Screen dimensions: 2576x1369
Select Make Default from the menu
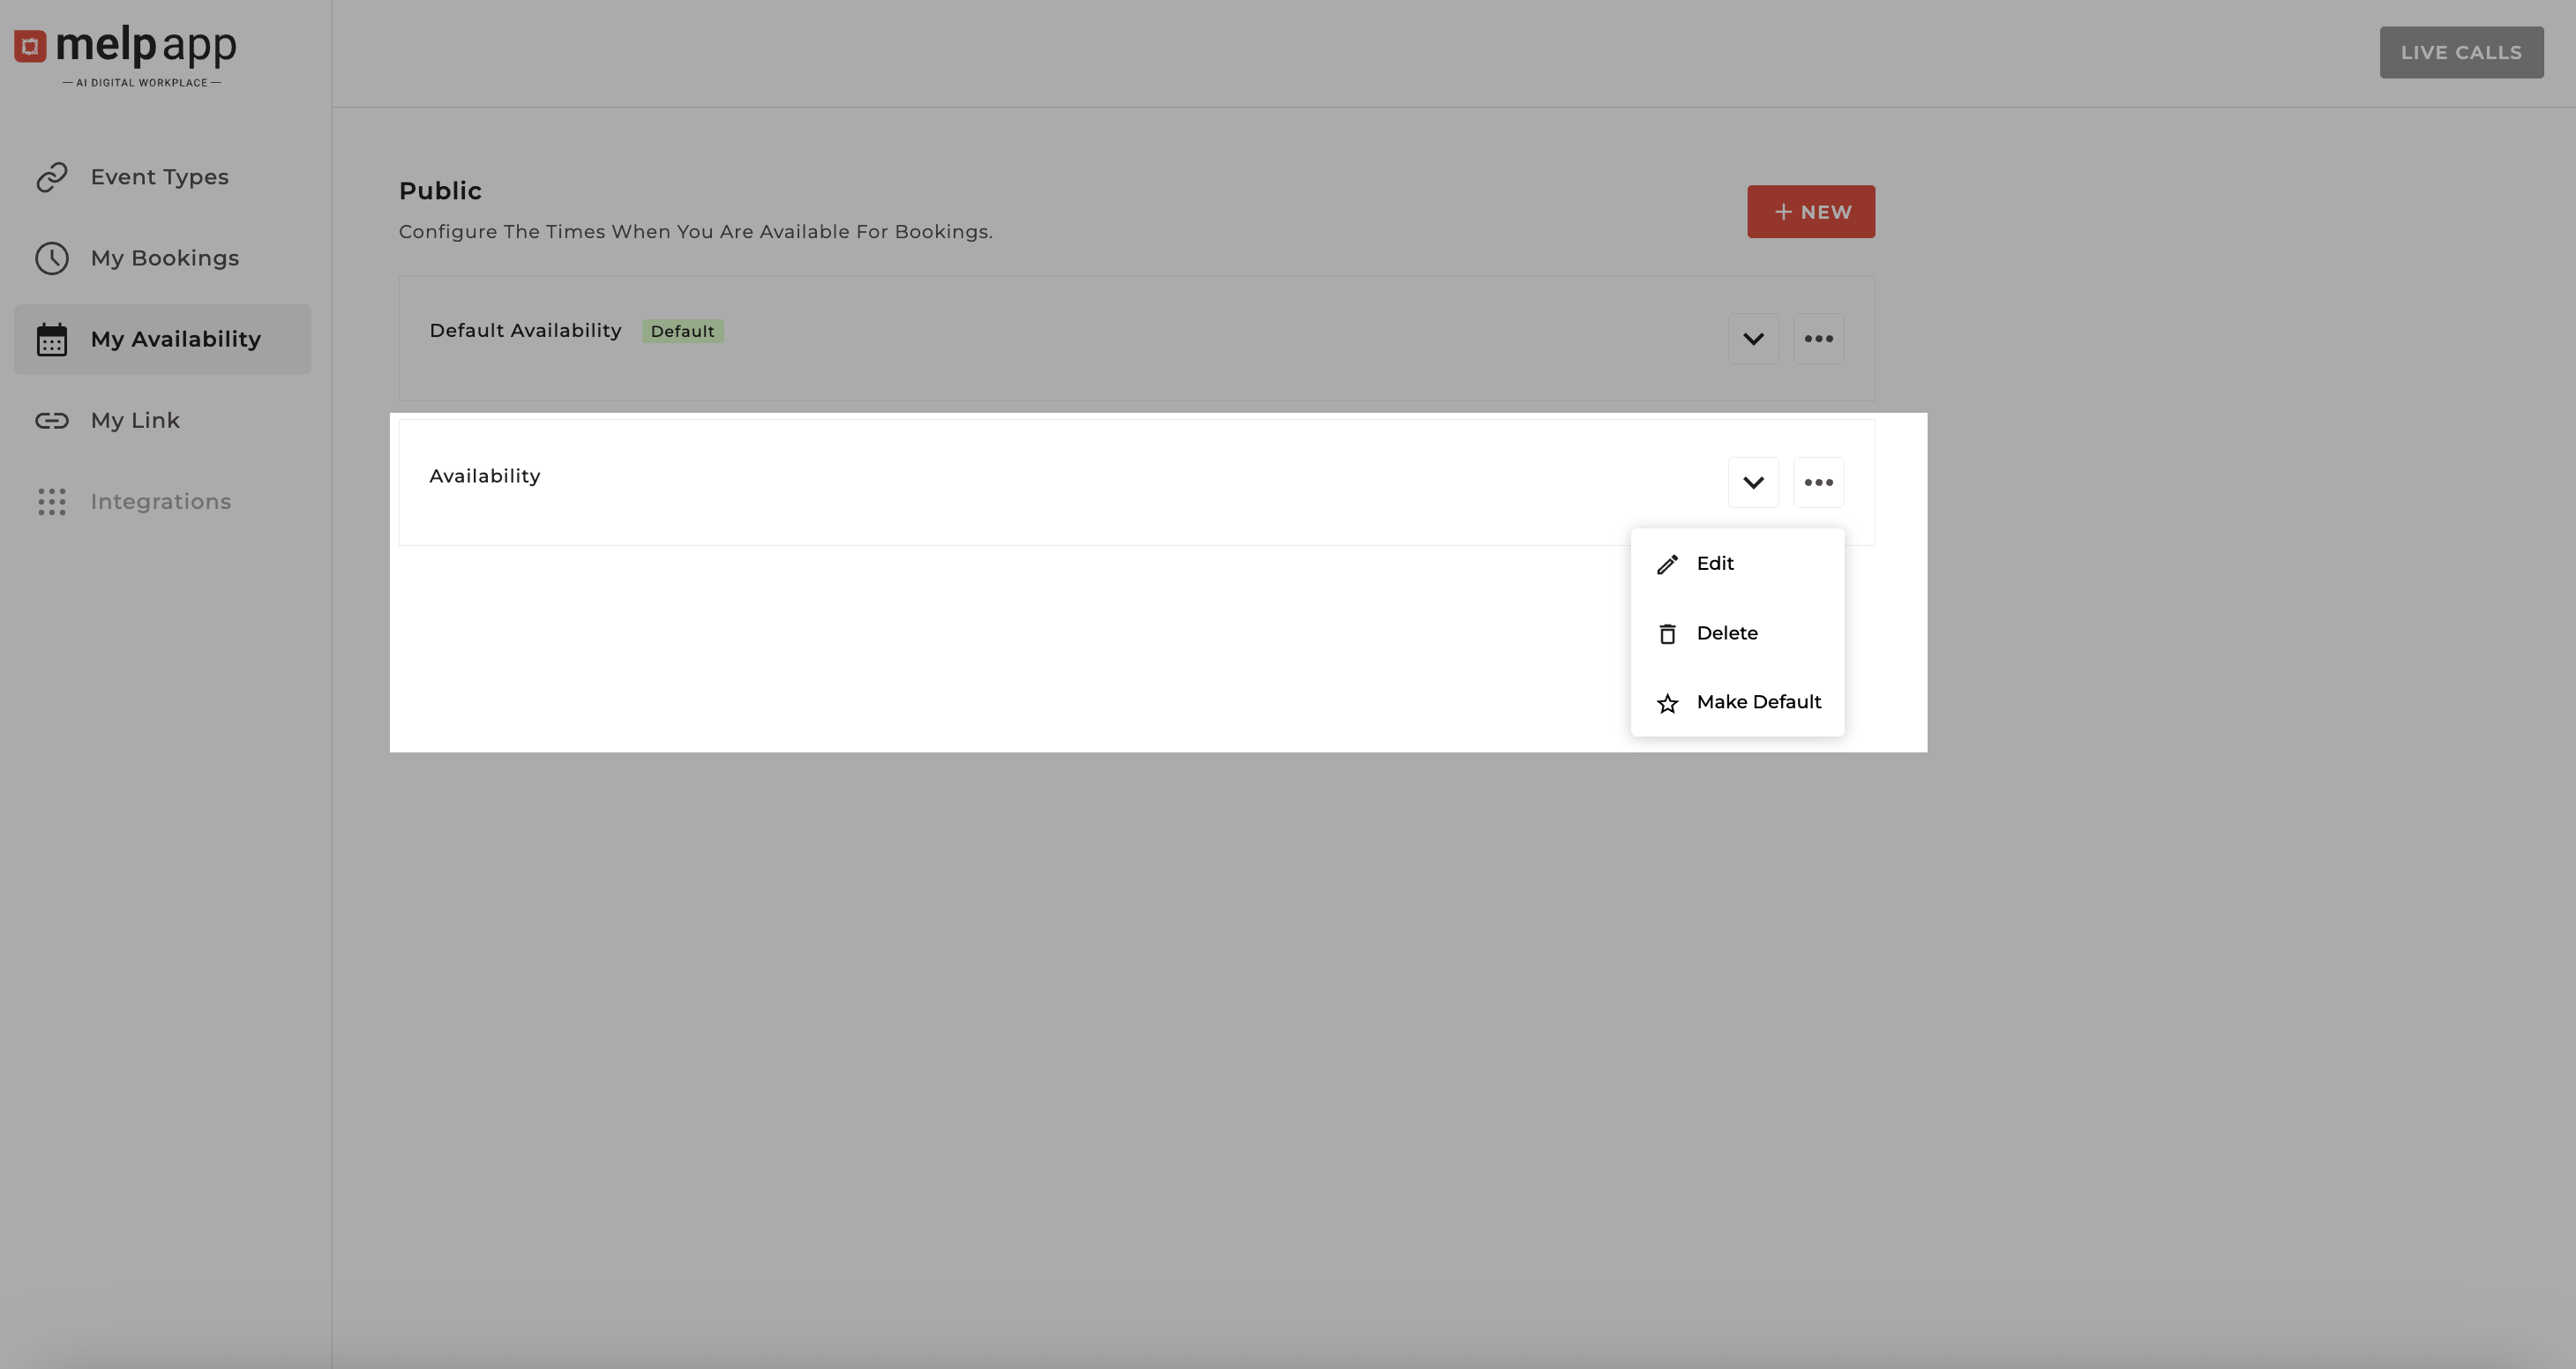click(1759, 702)
